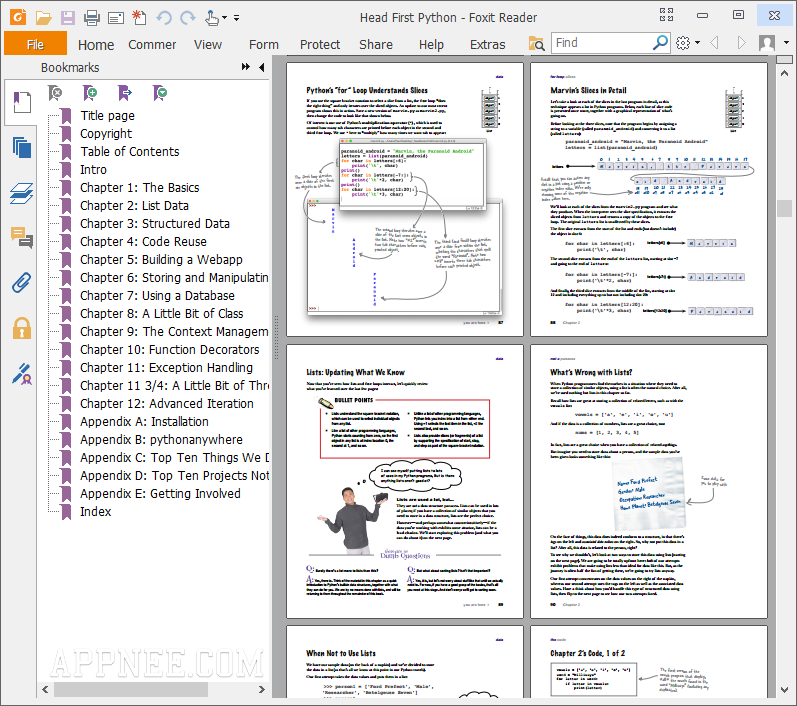
Task: Switch to the Form ribbon tab
Action: tap(263, 45)
